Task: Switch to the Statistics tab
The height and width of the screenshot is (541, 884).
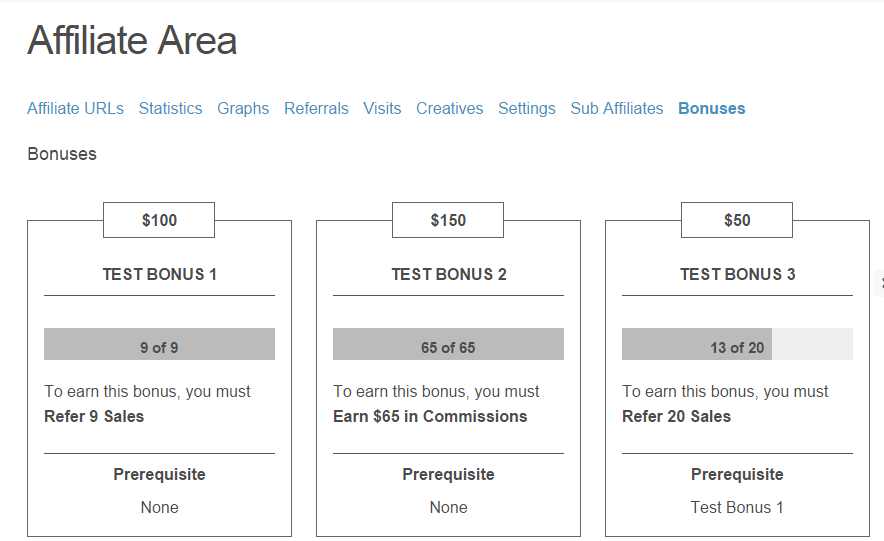Action: coord(170,109)
